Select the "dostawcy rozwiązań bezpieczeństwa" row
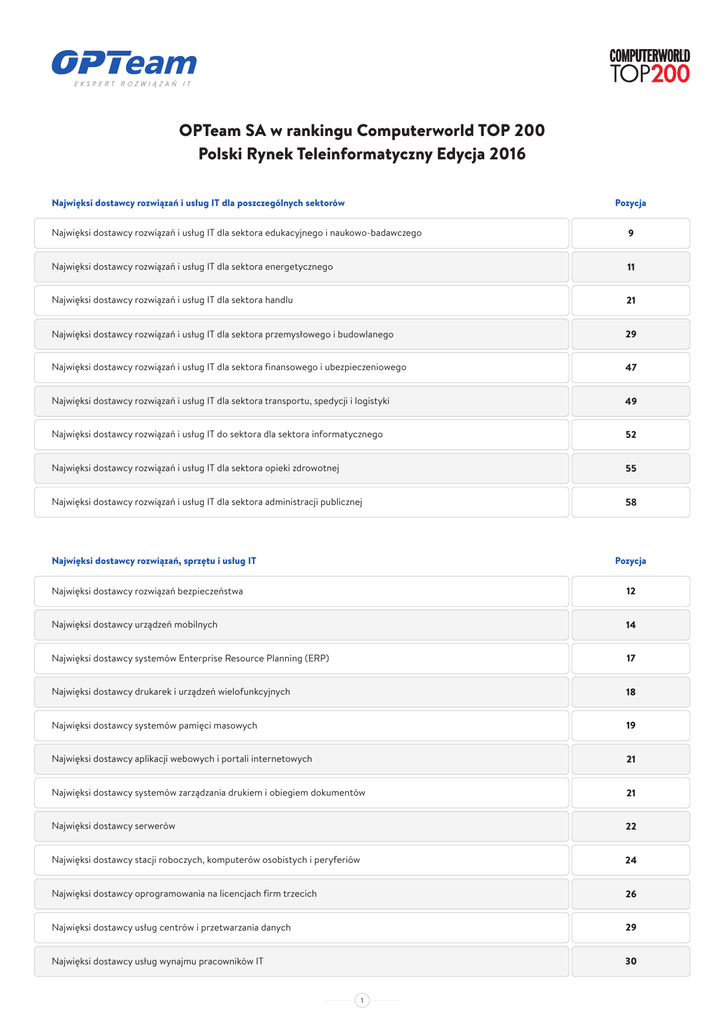 147,591
